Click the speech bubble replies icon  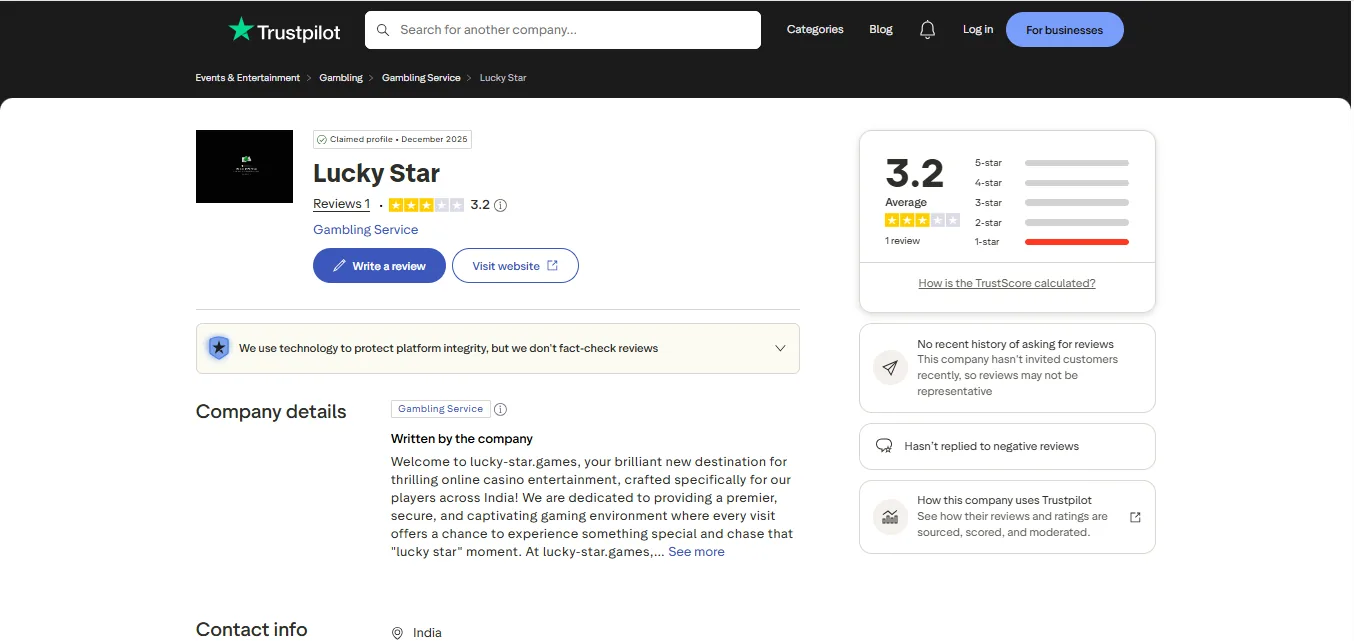[884, 446]
